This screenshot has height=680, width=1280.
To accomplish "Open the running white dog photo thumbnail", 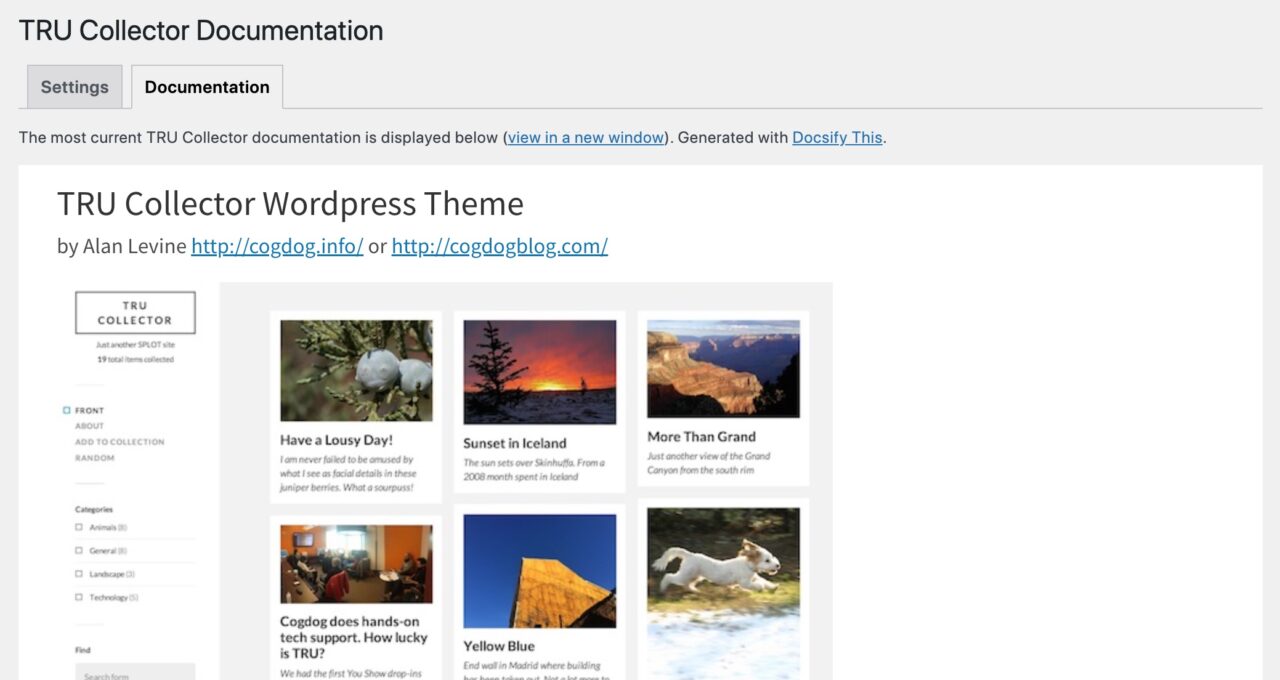I will point(723,594).
